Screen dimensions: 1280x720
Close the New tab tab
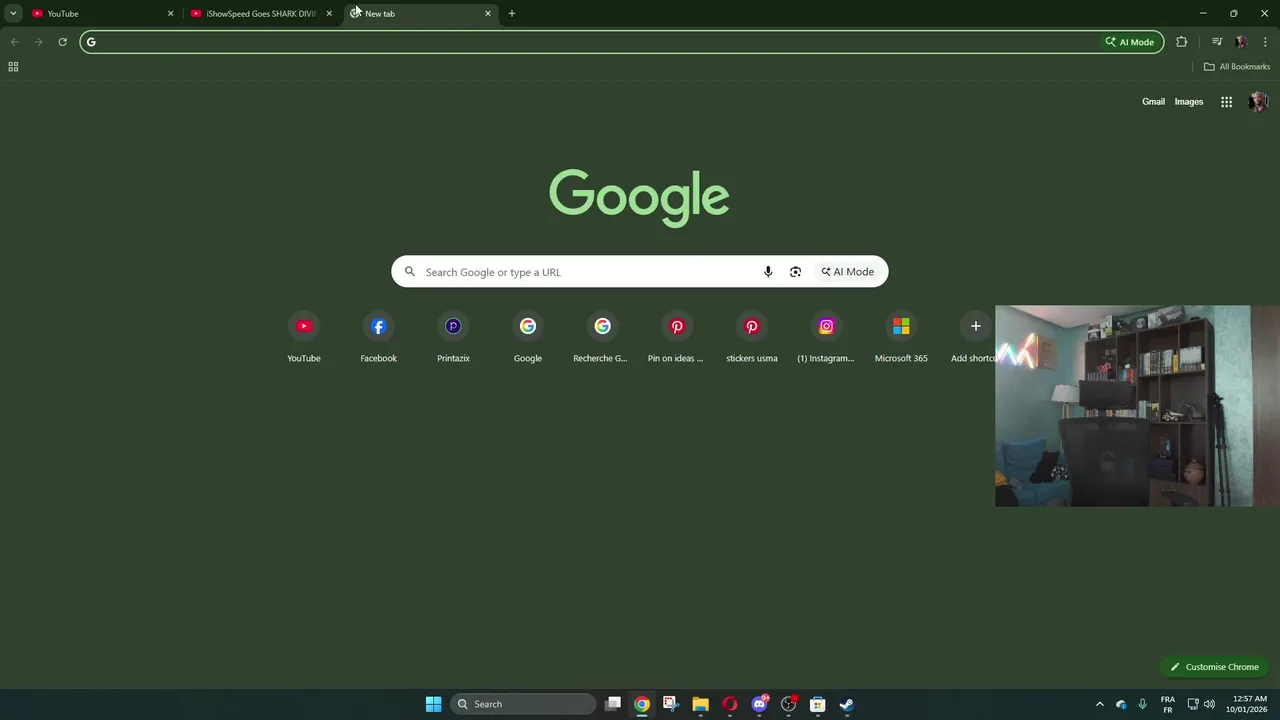[x=488, y=14]
